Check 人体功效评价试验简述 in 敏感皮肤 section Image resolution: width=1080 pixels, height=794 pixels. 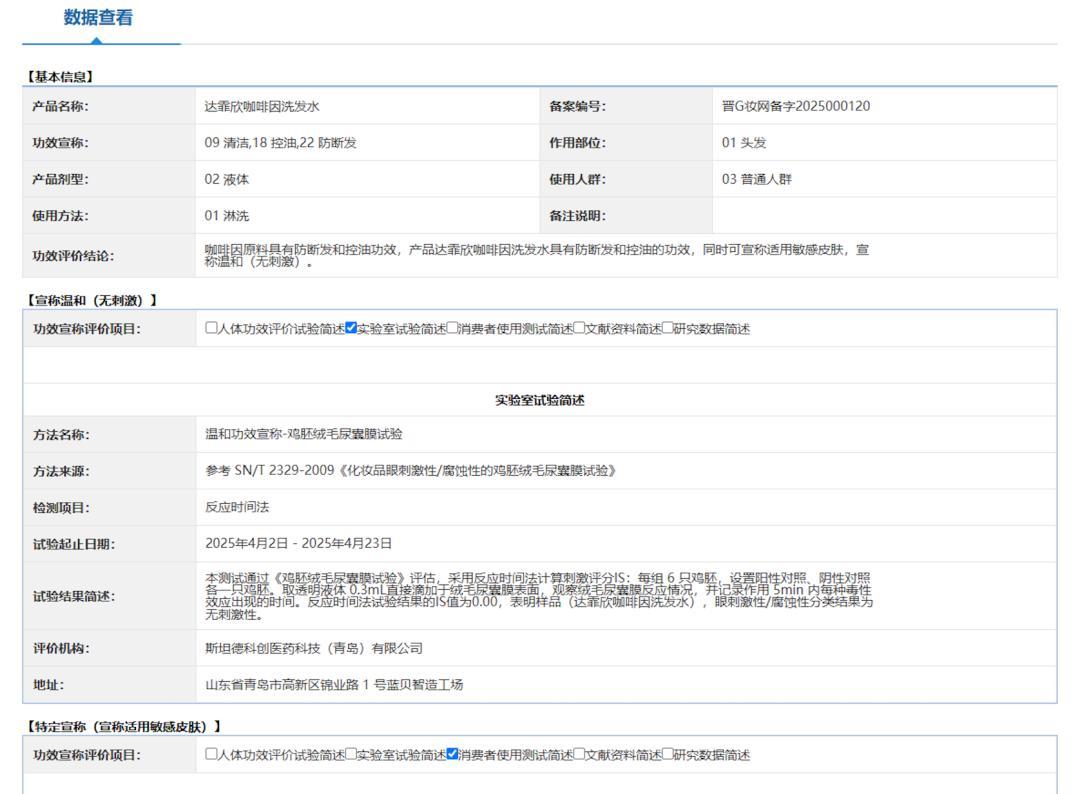click(212, 754)
